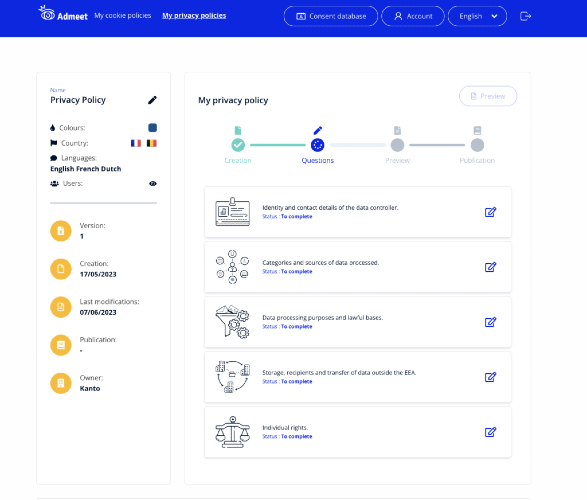Image resolution: width=587 pixels, height=500 pixels.
Task: Click 'Identity and contact details of the data controller' text
Action: point(330,208)
